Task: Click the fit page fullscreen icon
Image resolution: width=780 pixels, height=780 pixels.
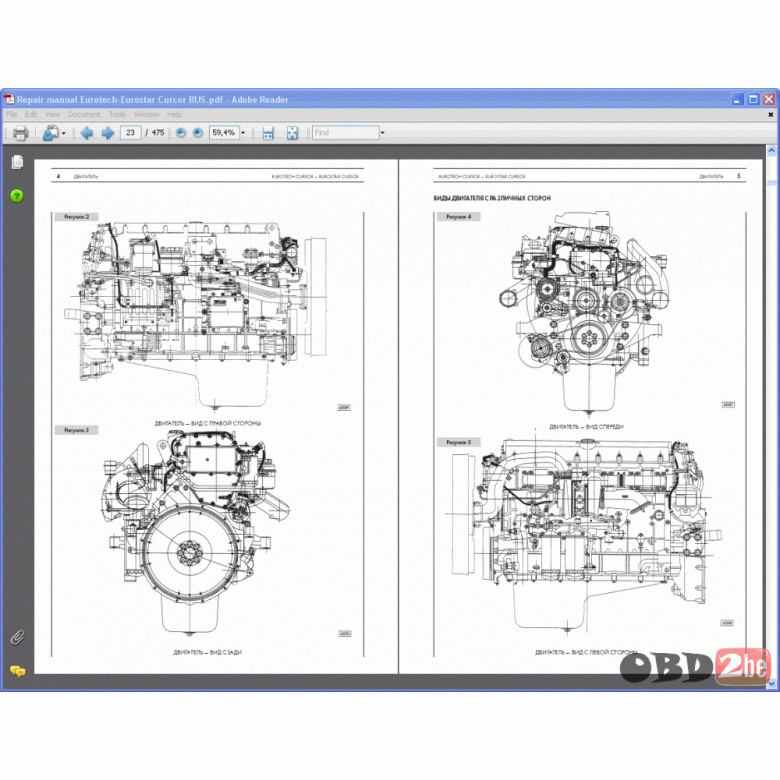Action: click(292, 133)
